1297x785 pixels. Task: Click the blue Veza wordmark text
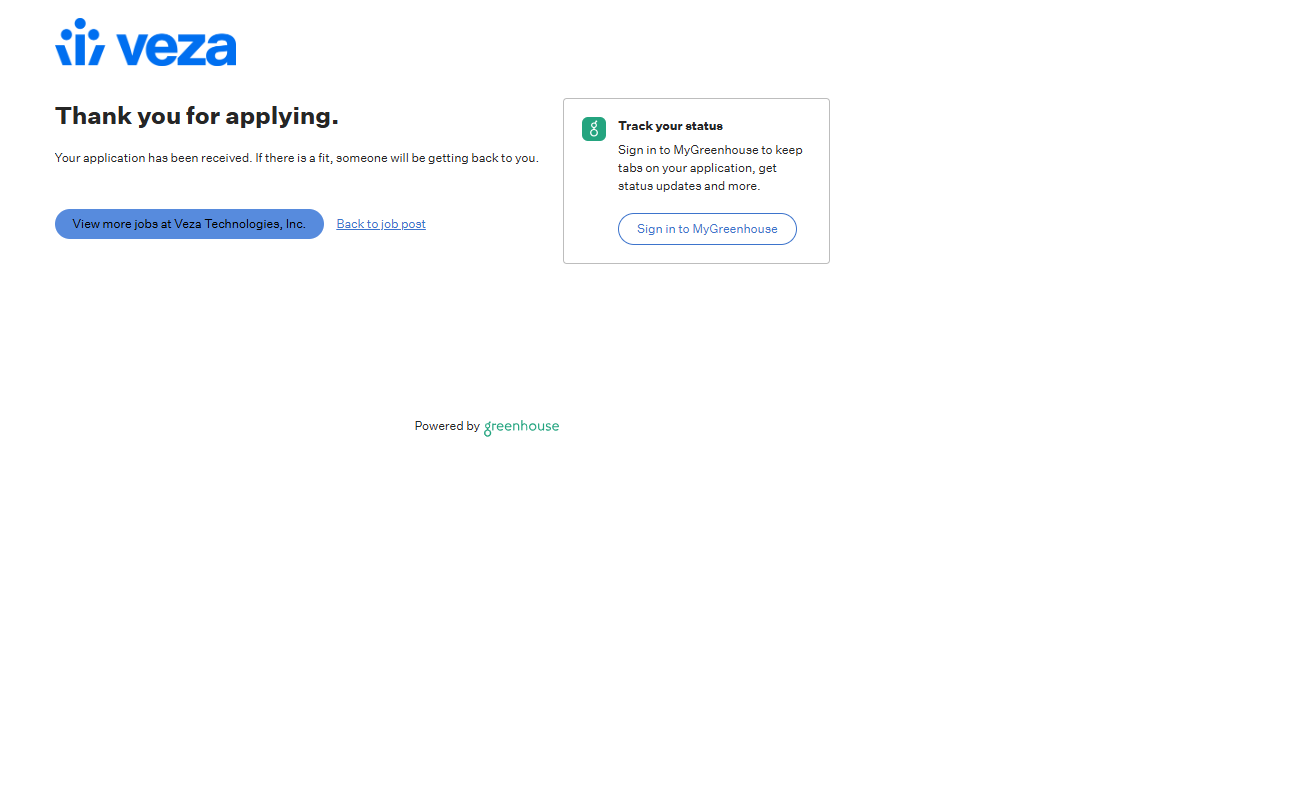pyautogui.click(x=176, y=48)
